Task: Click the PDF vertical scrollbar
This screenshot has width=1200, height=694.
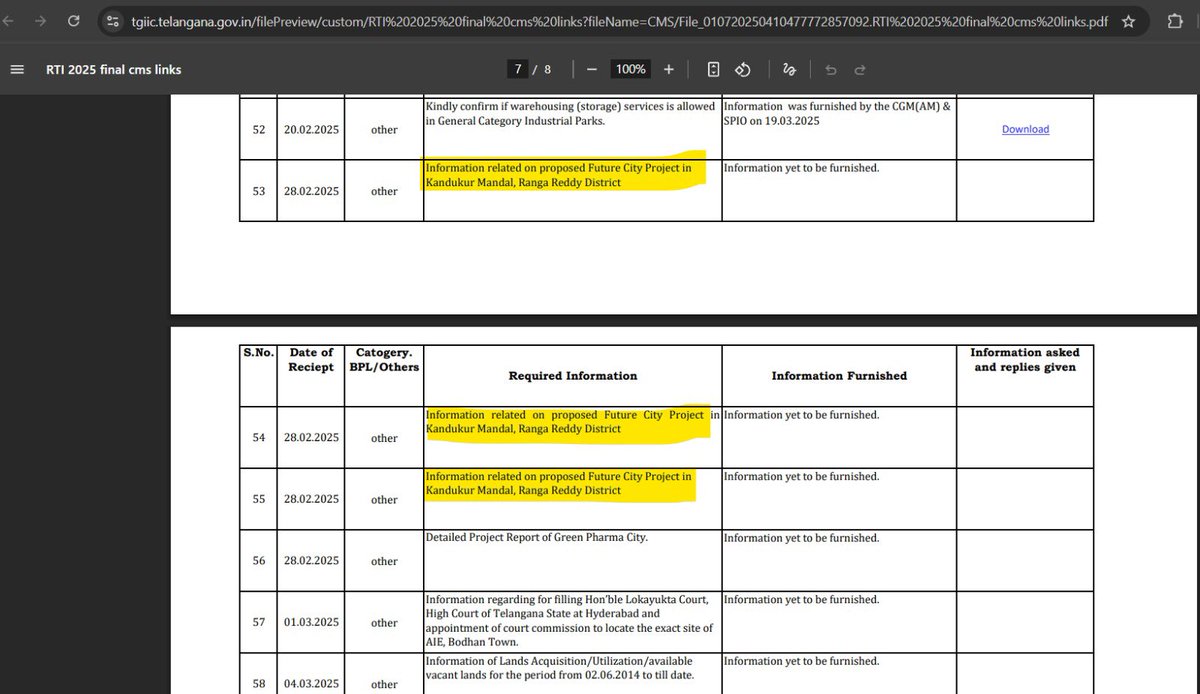Action: pos(1194,300)
